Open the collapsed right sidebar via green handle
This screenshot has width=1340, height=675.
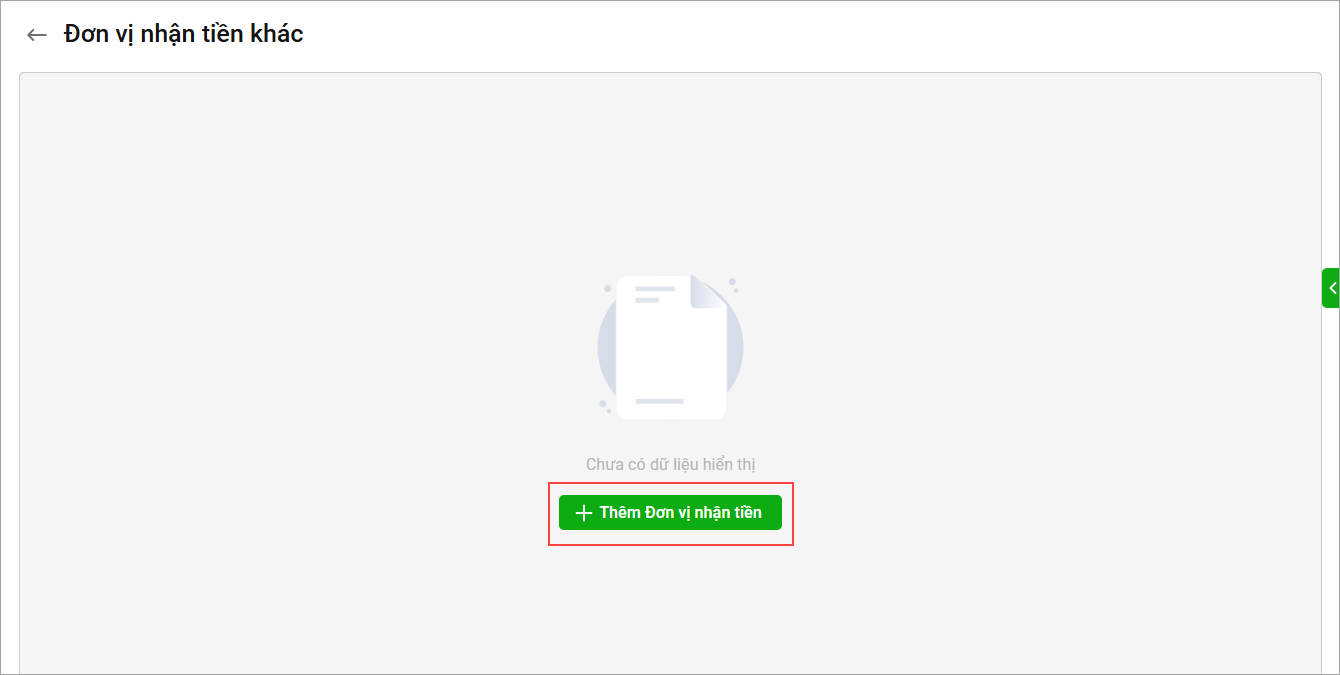tap(1330, 288)
